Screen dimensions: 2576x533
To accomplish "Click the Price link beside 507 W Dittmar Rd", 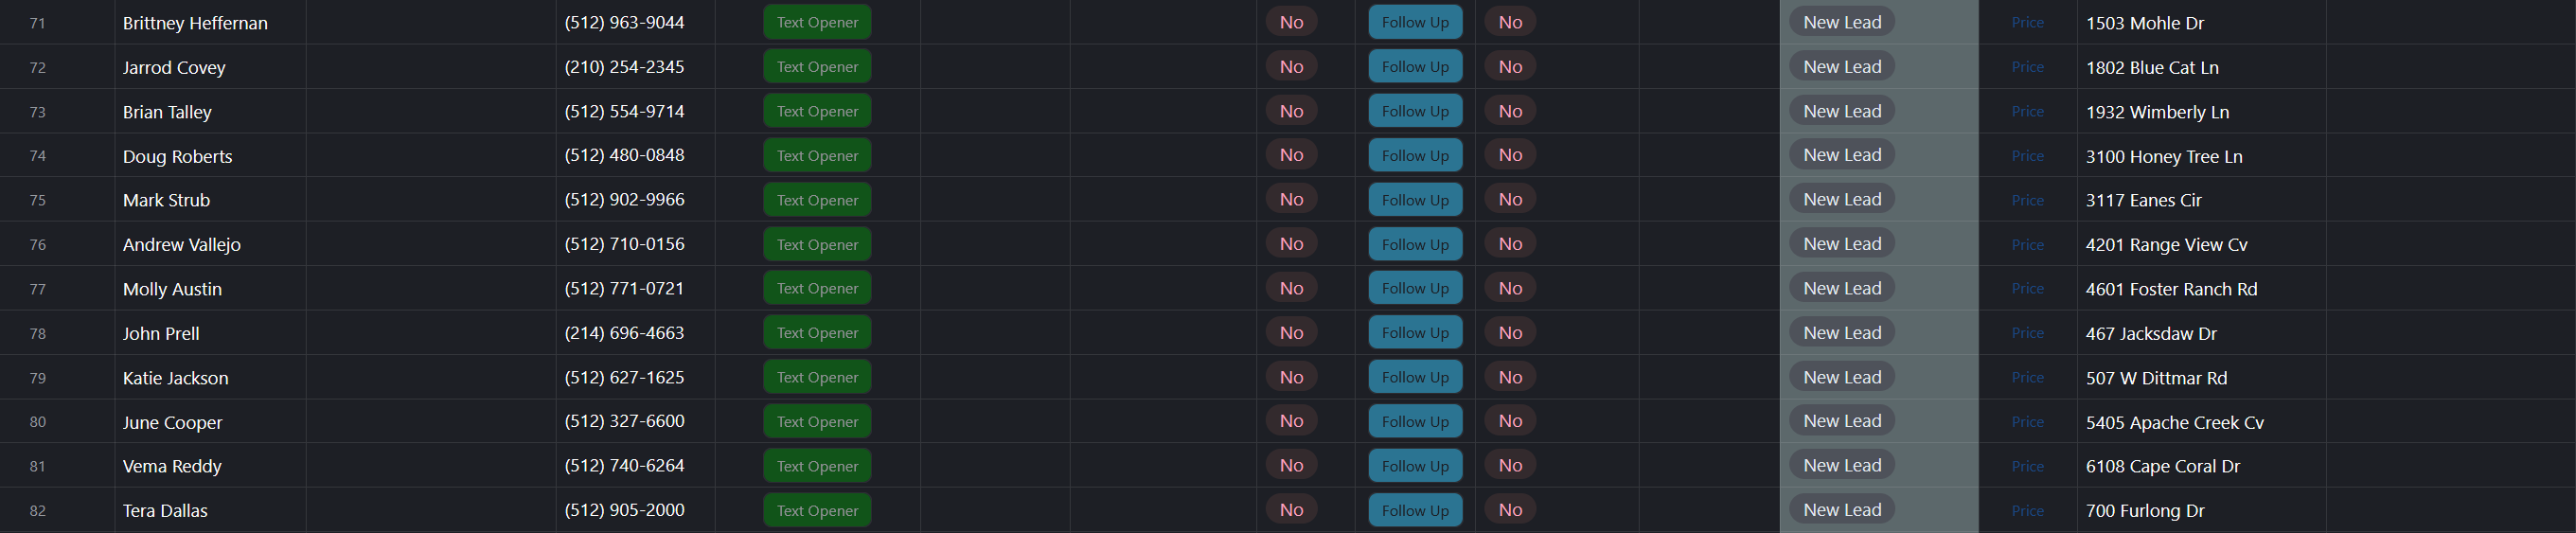I will point(2027,378).
